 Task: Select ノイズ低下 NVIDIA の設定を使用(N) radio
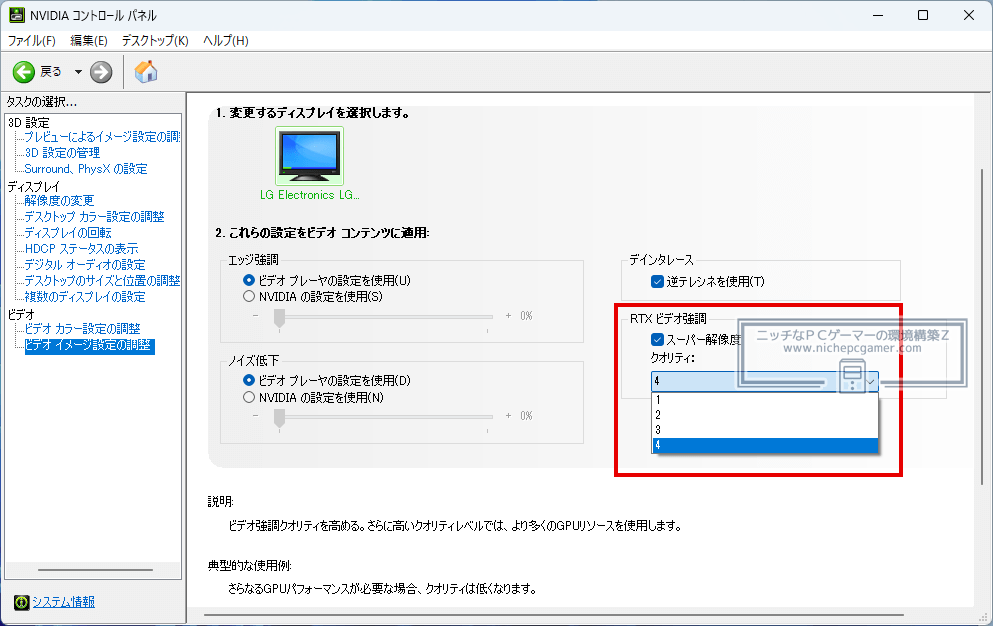249,397
